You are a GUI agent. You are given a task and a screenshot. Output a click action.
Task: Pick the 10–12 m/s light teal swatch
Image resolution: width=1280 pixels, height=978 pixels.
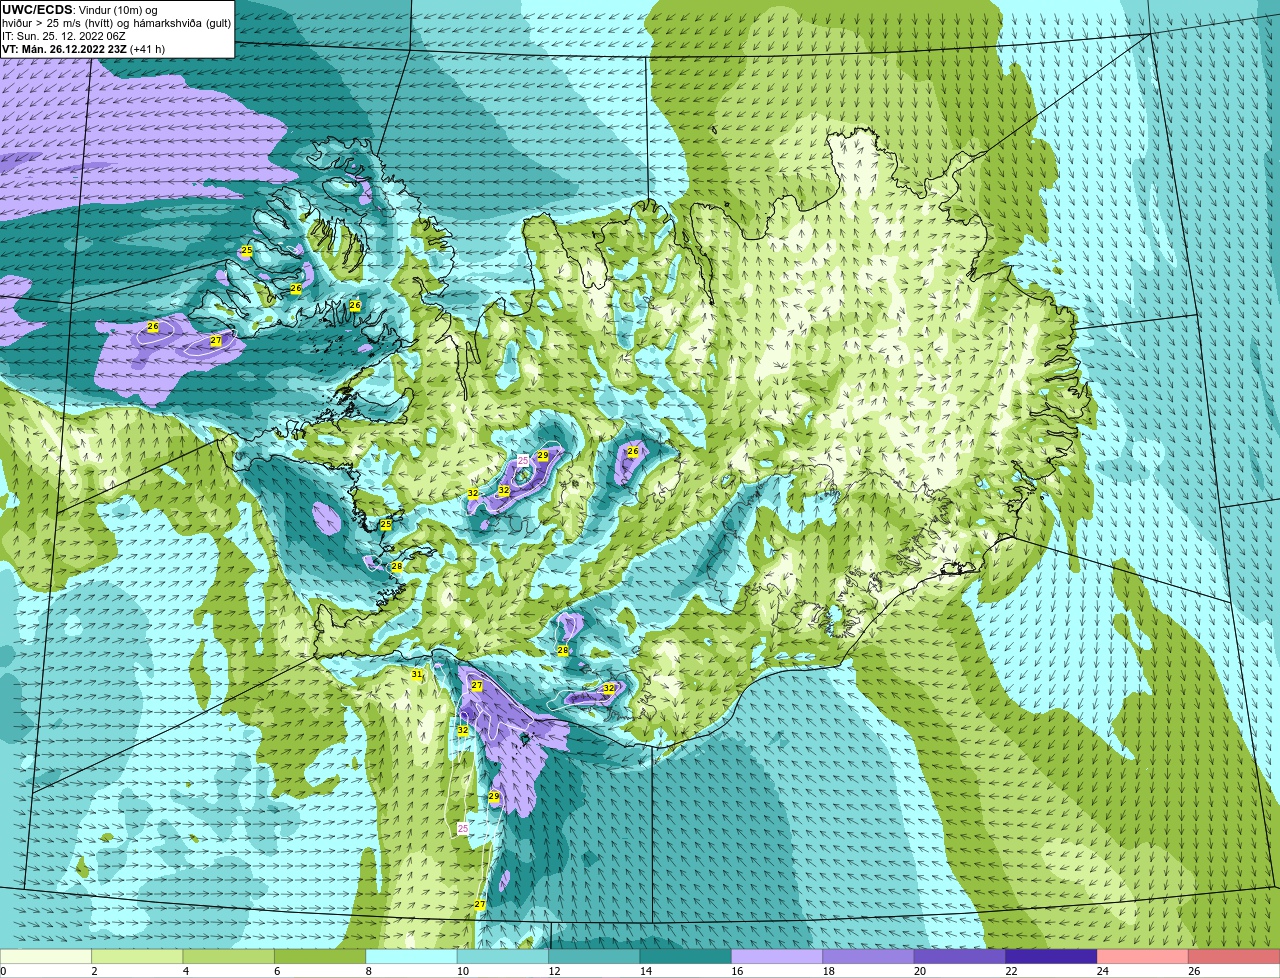(503, 957)
